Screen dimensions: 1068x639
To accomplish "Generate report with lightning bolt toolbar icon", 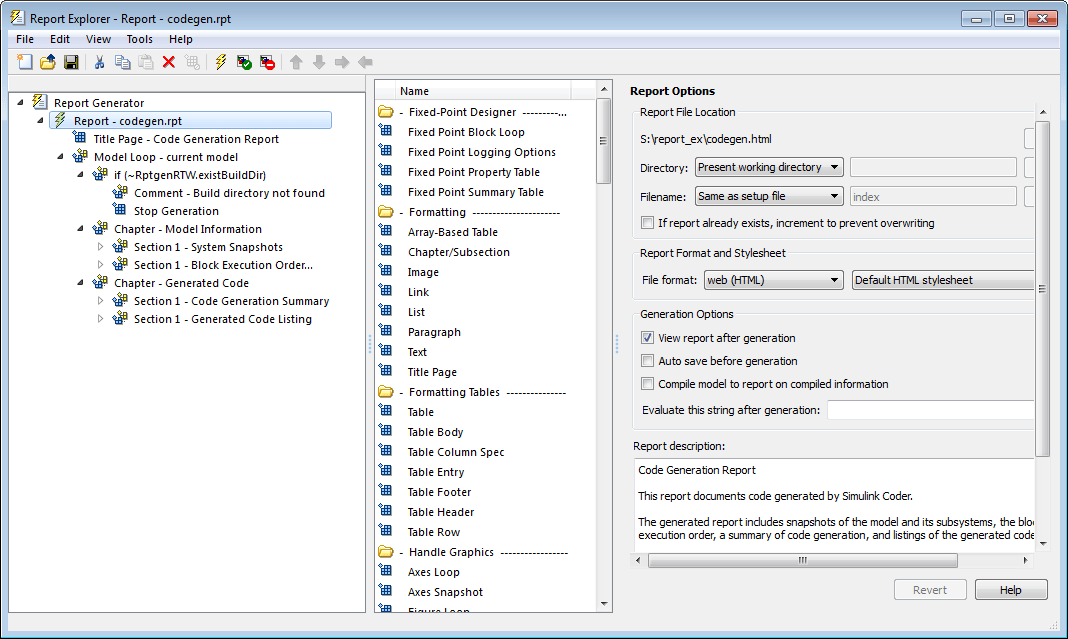I will (221, 63).
